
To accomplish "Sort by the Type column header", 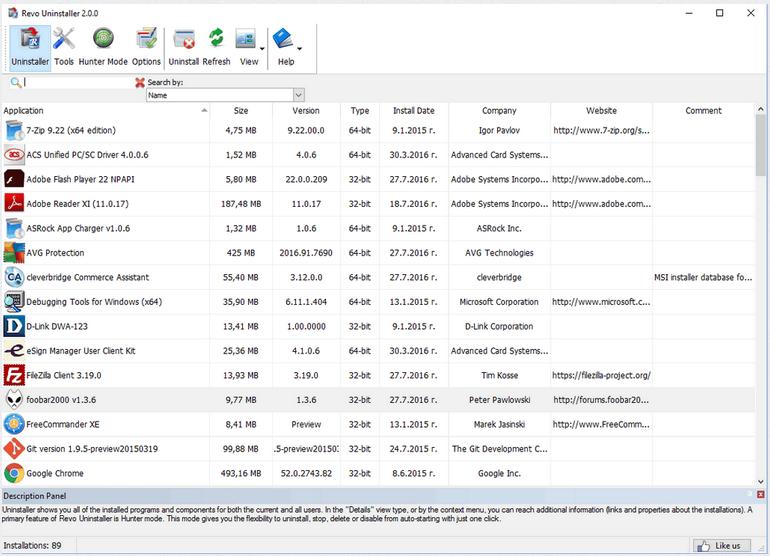I will (359, 111).
